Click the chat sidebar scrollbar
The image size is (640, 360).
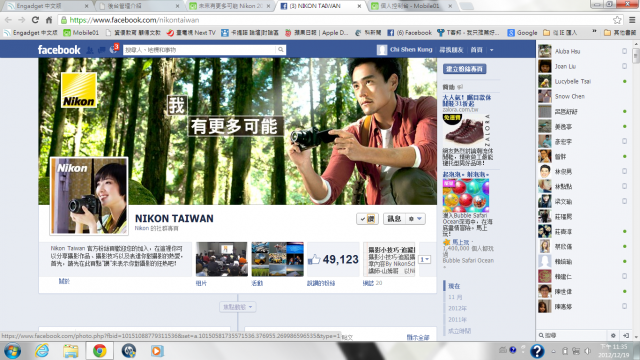point(636,56)
